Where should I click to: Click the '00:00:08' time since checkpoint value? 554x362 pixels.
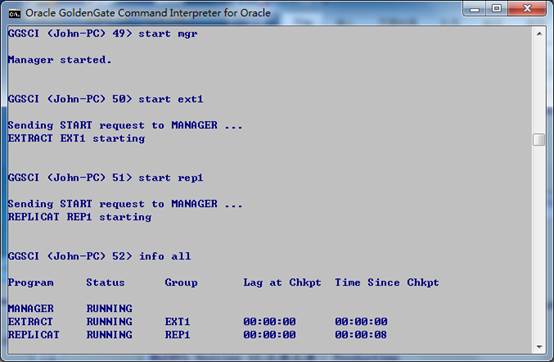(361, 334)
